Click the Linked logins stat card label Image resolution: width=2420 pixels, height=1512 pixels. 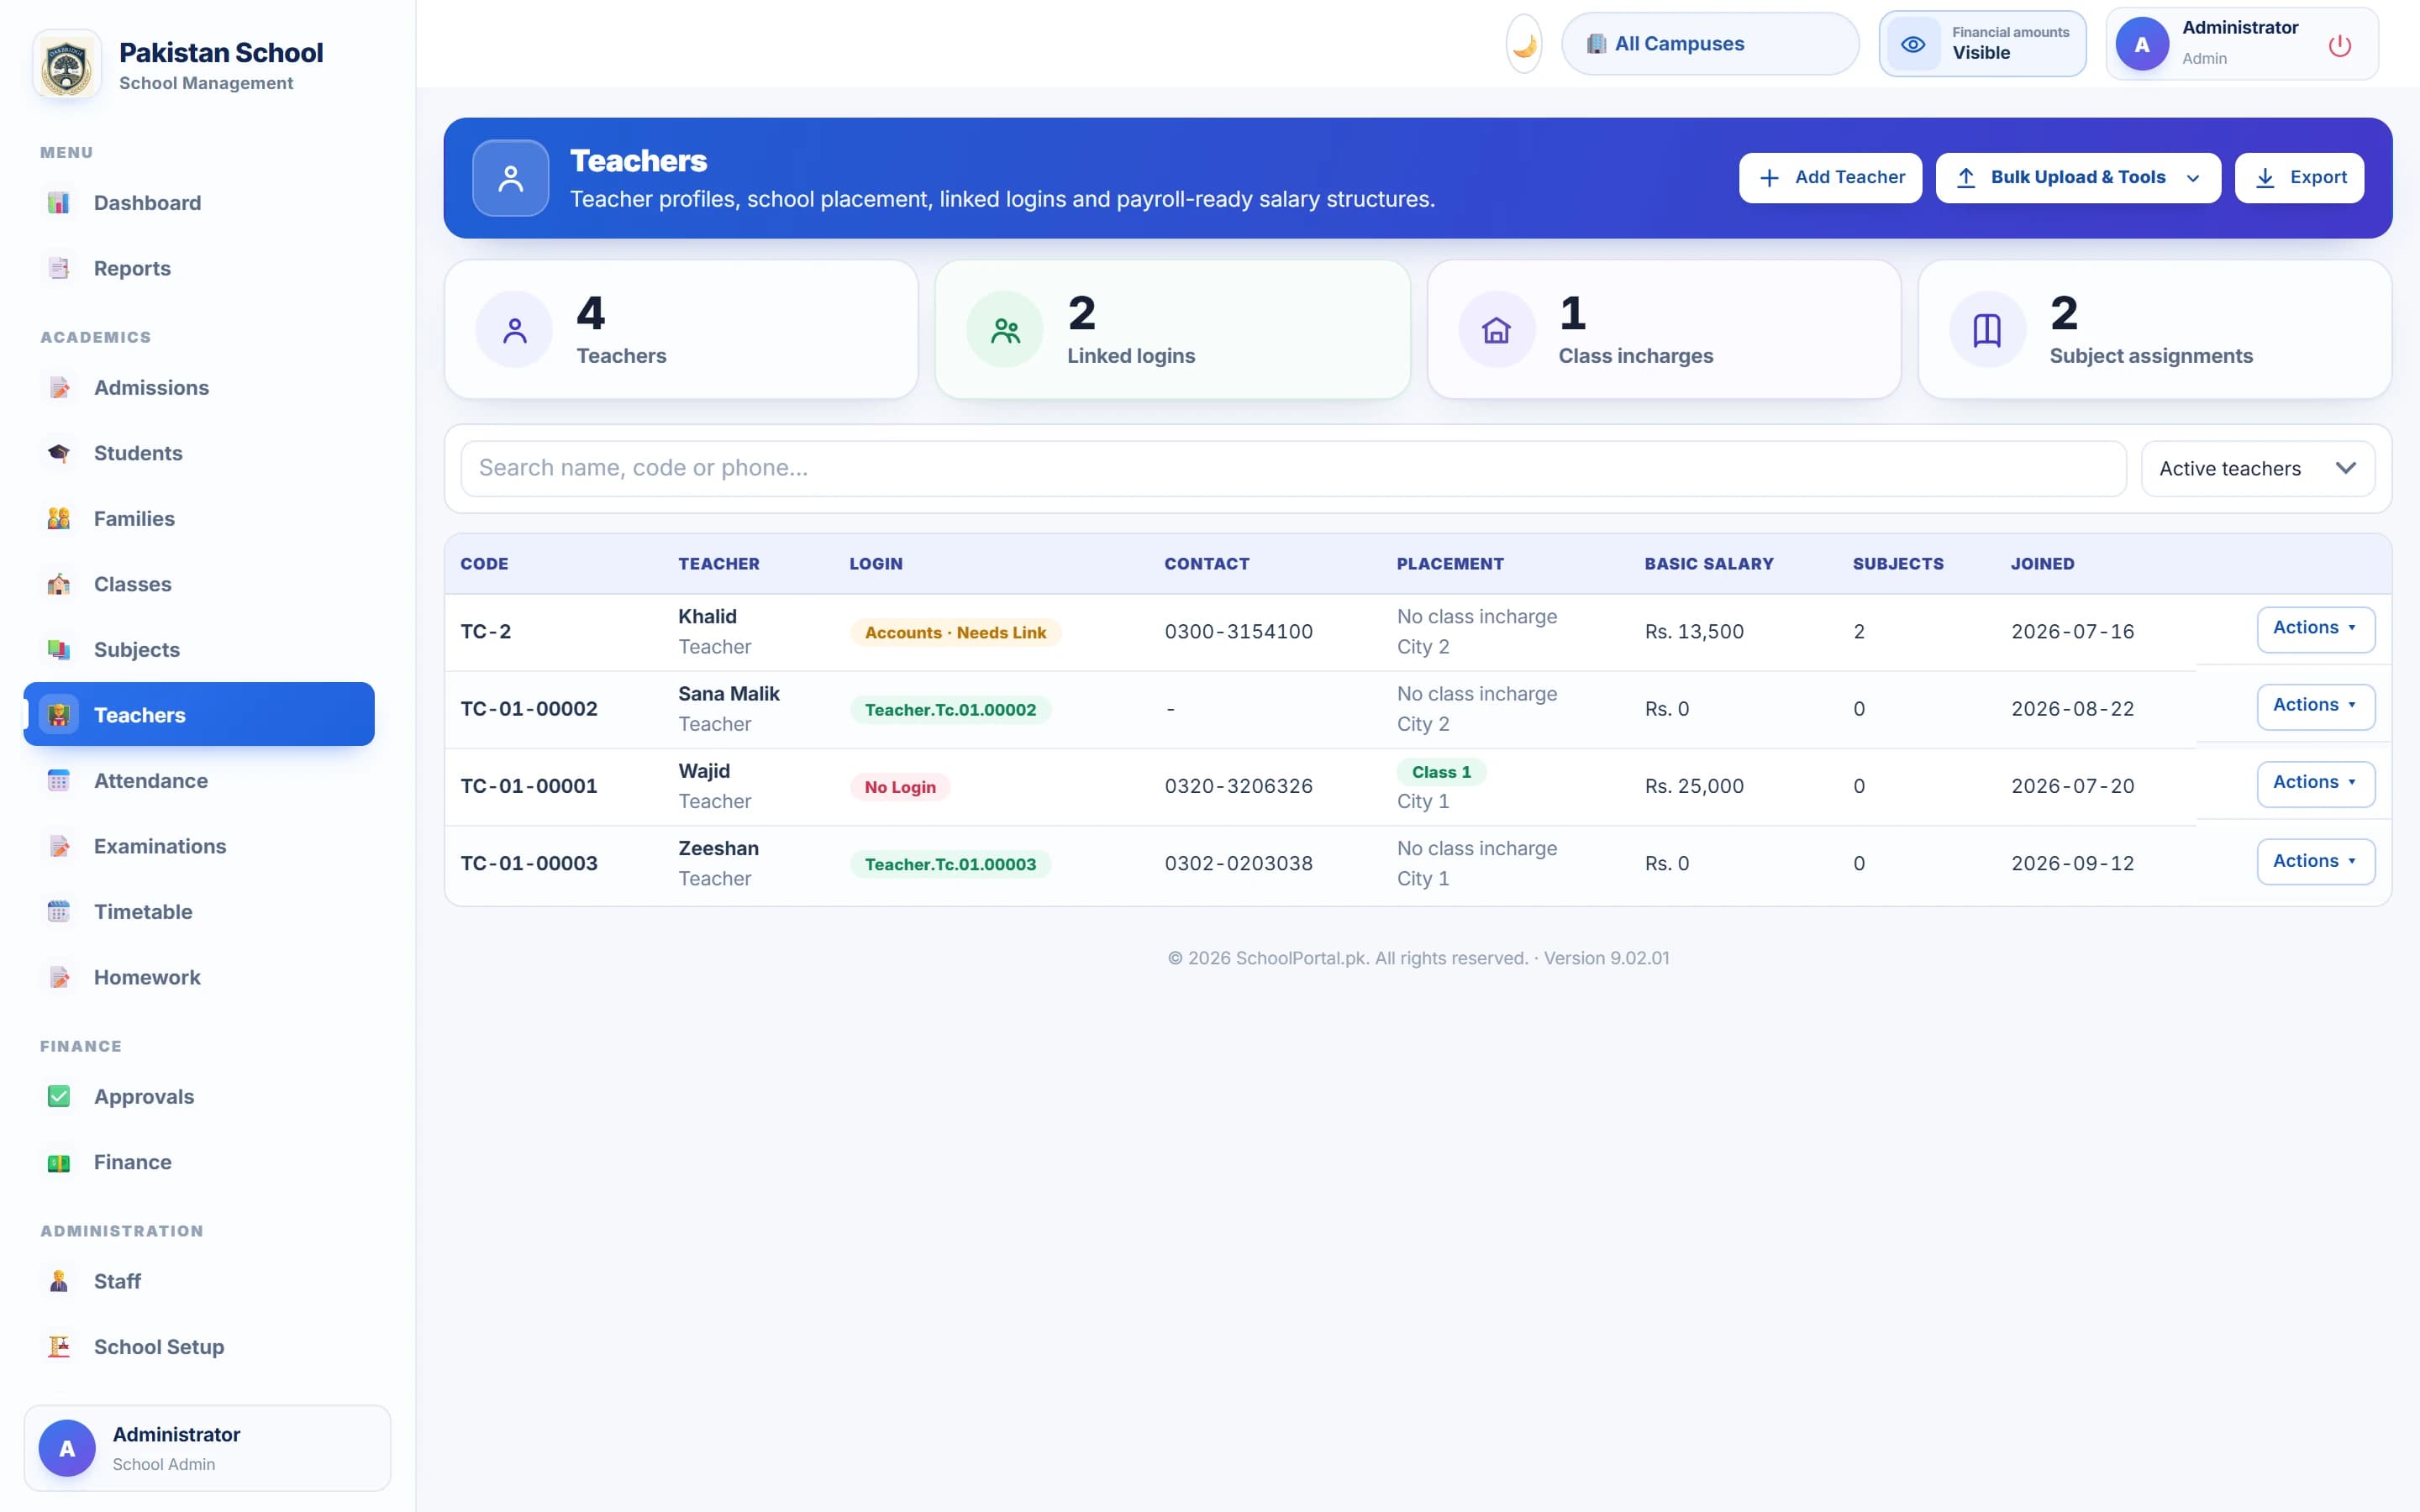[x=1131, y=356]
